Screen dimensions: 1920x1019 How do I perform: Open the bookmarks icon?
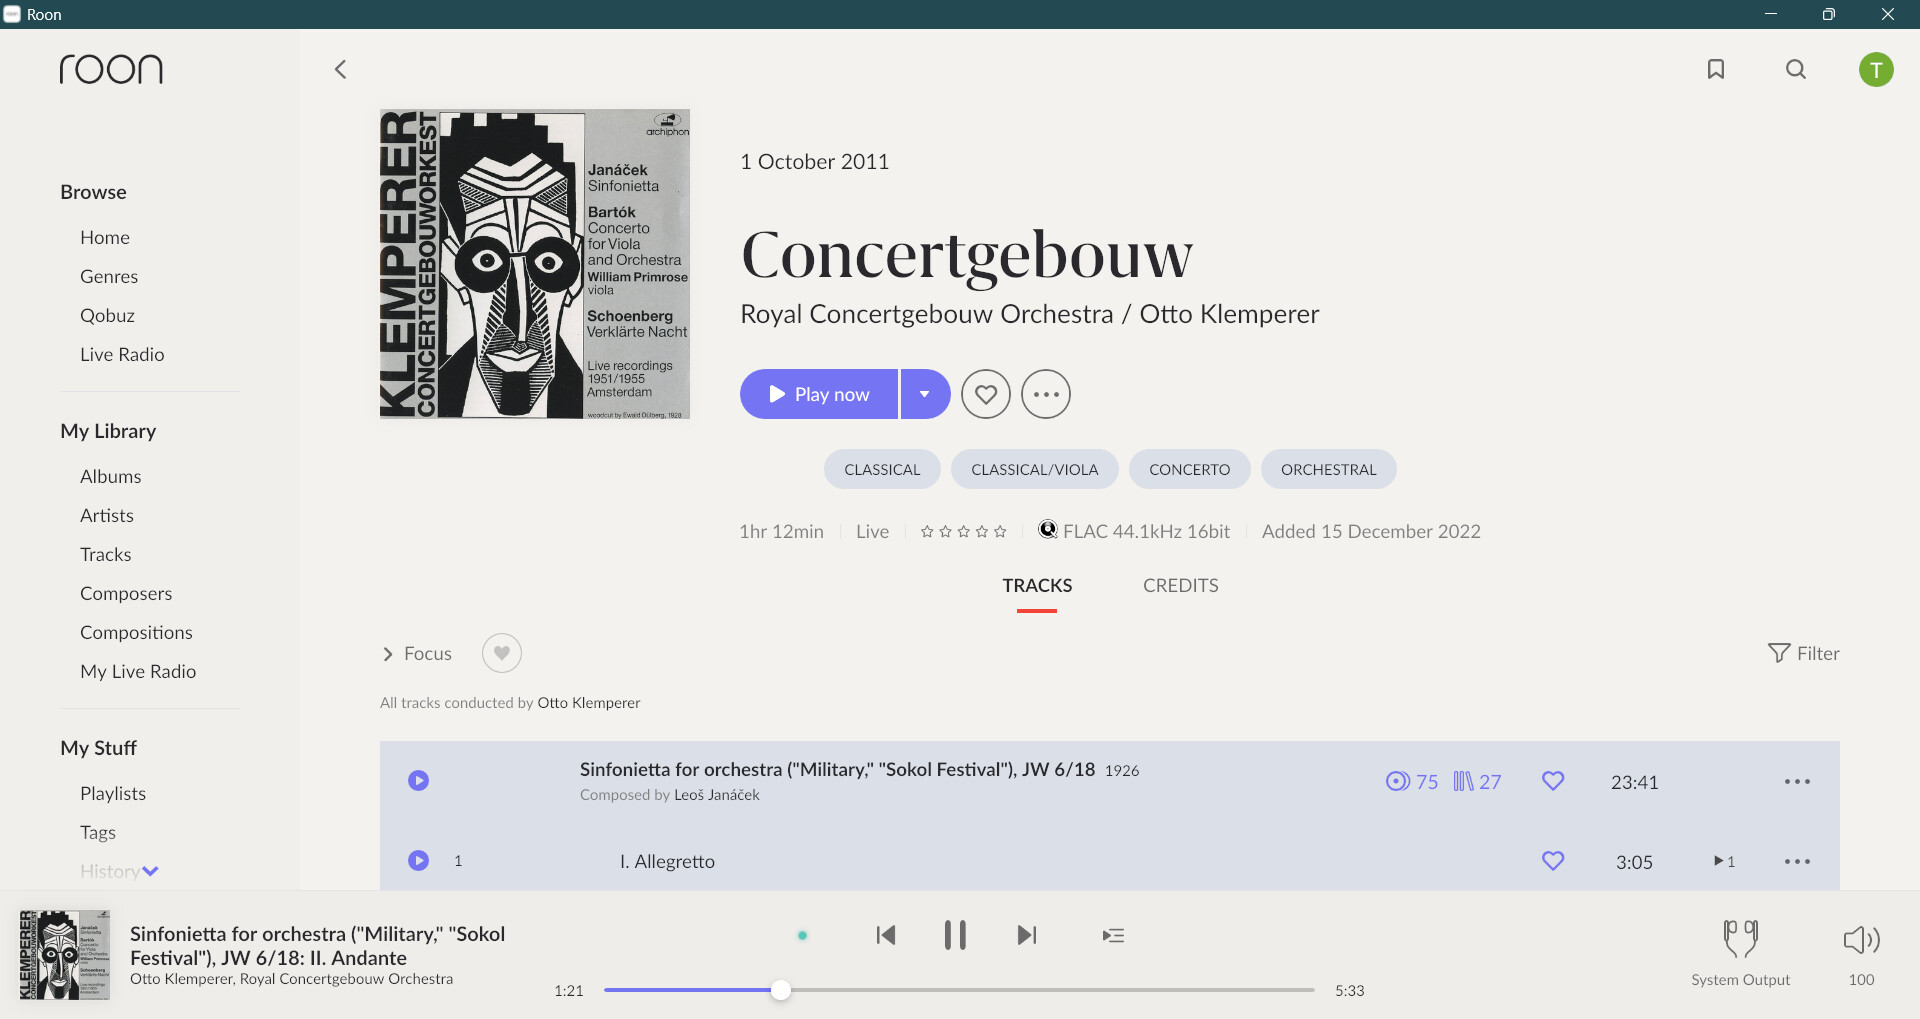pos(1716,69)
